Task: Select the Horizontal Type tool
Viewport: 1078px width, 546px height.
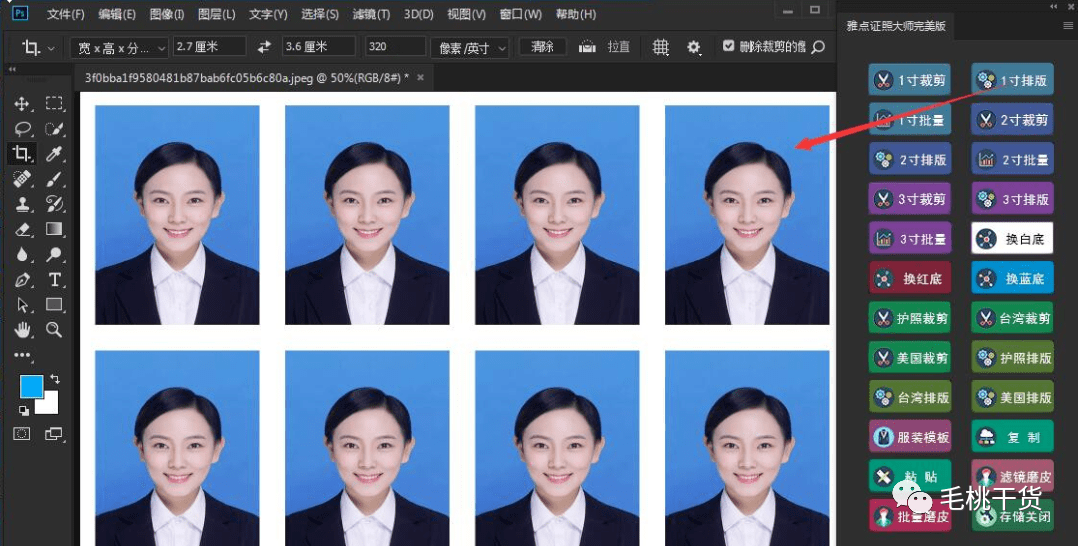Action: 55,279
